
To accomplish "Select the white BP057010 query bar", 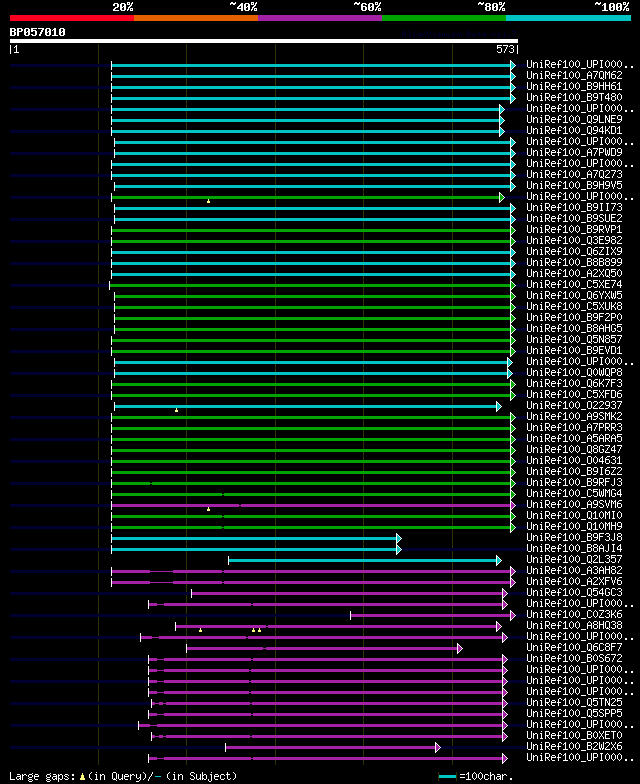I will coord(264,41).
